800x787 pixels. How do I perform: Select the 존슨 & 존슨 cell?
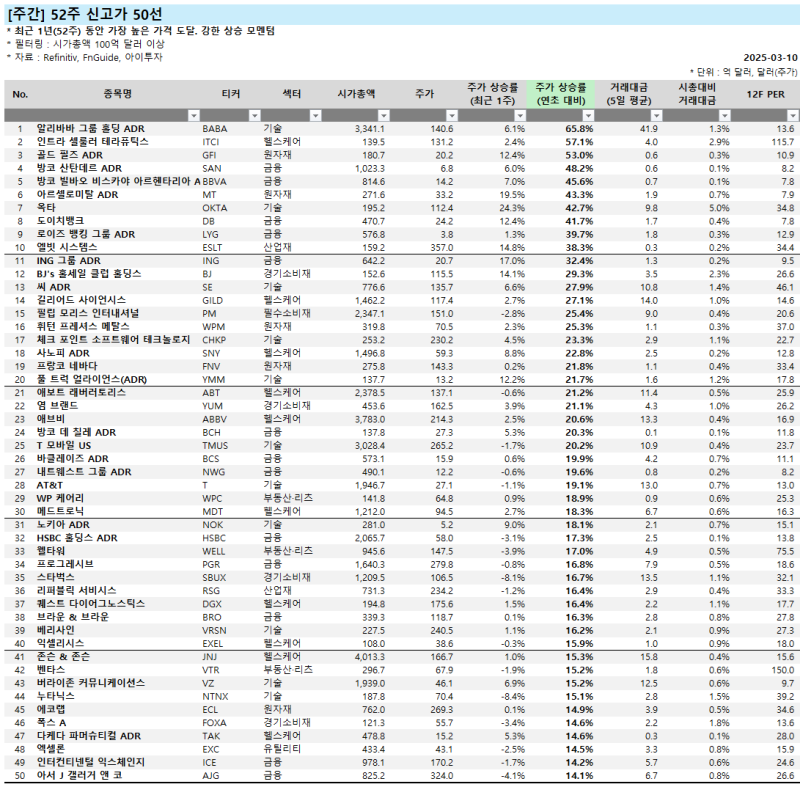[63, 656]
